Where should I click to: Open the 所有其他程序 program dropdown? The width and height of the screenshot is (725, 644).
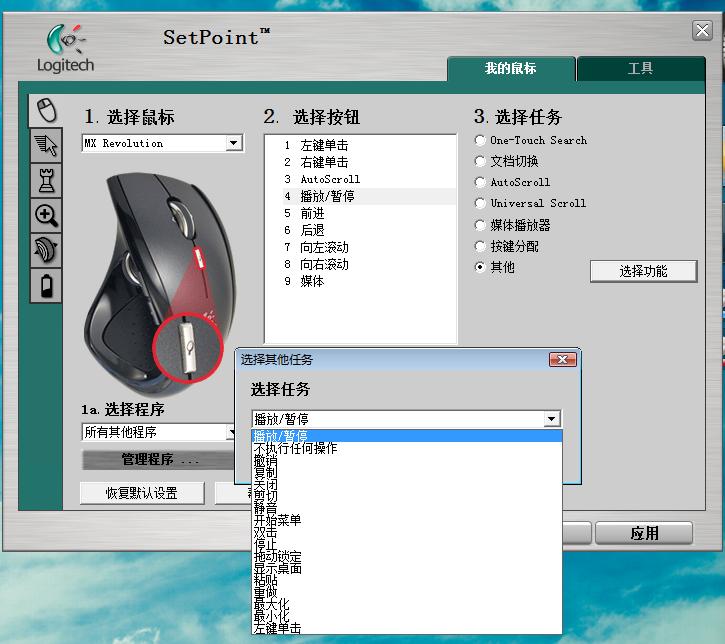point(231,432)
